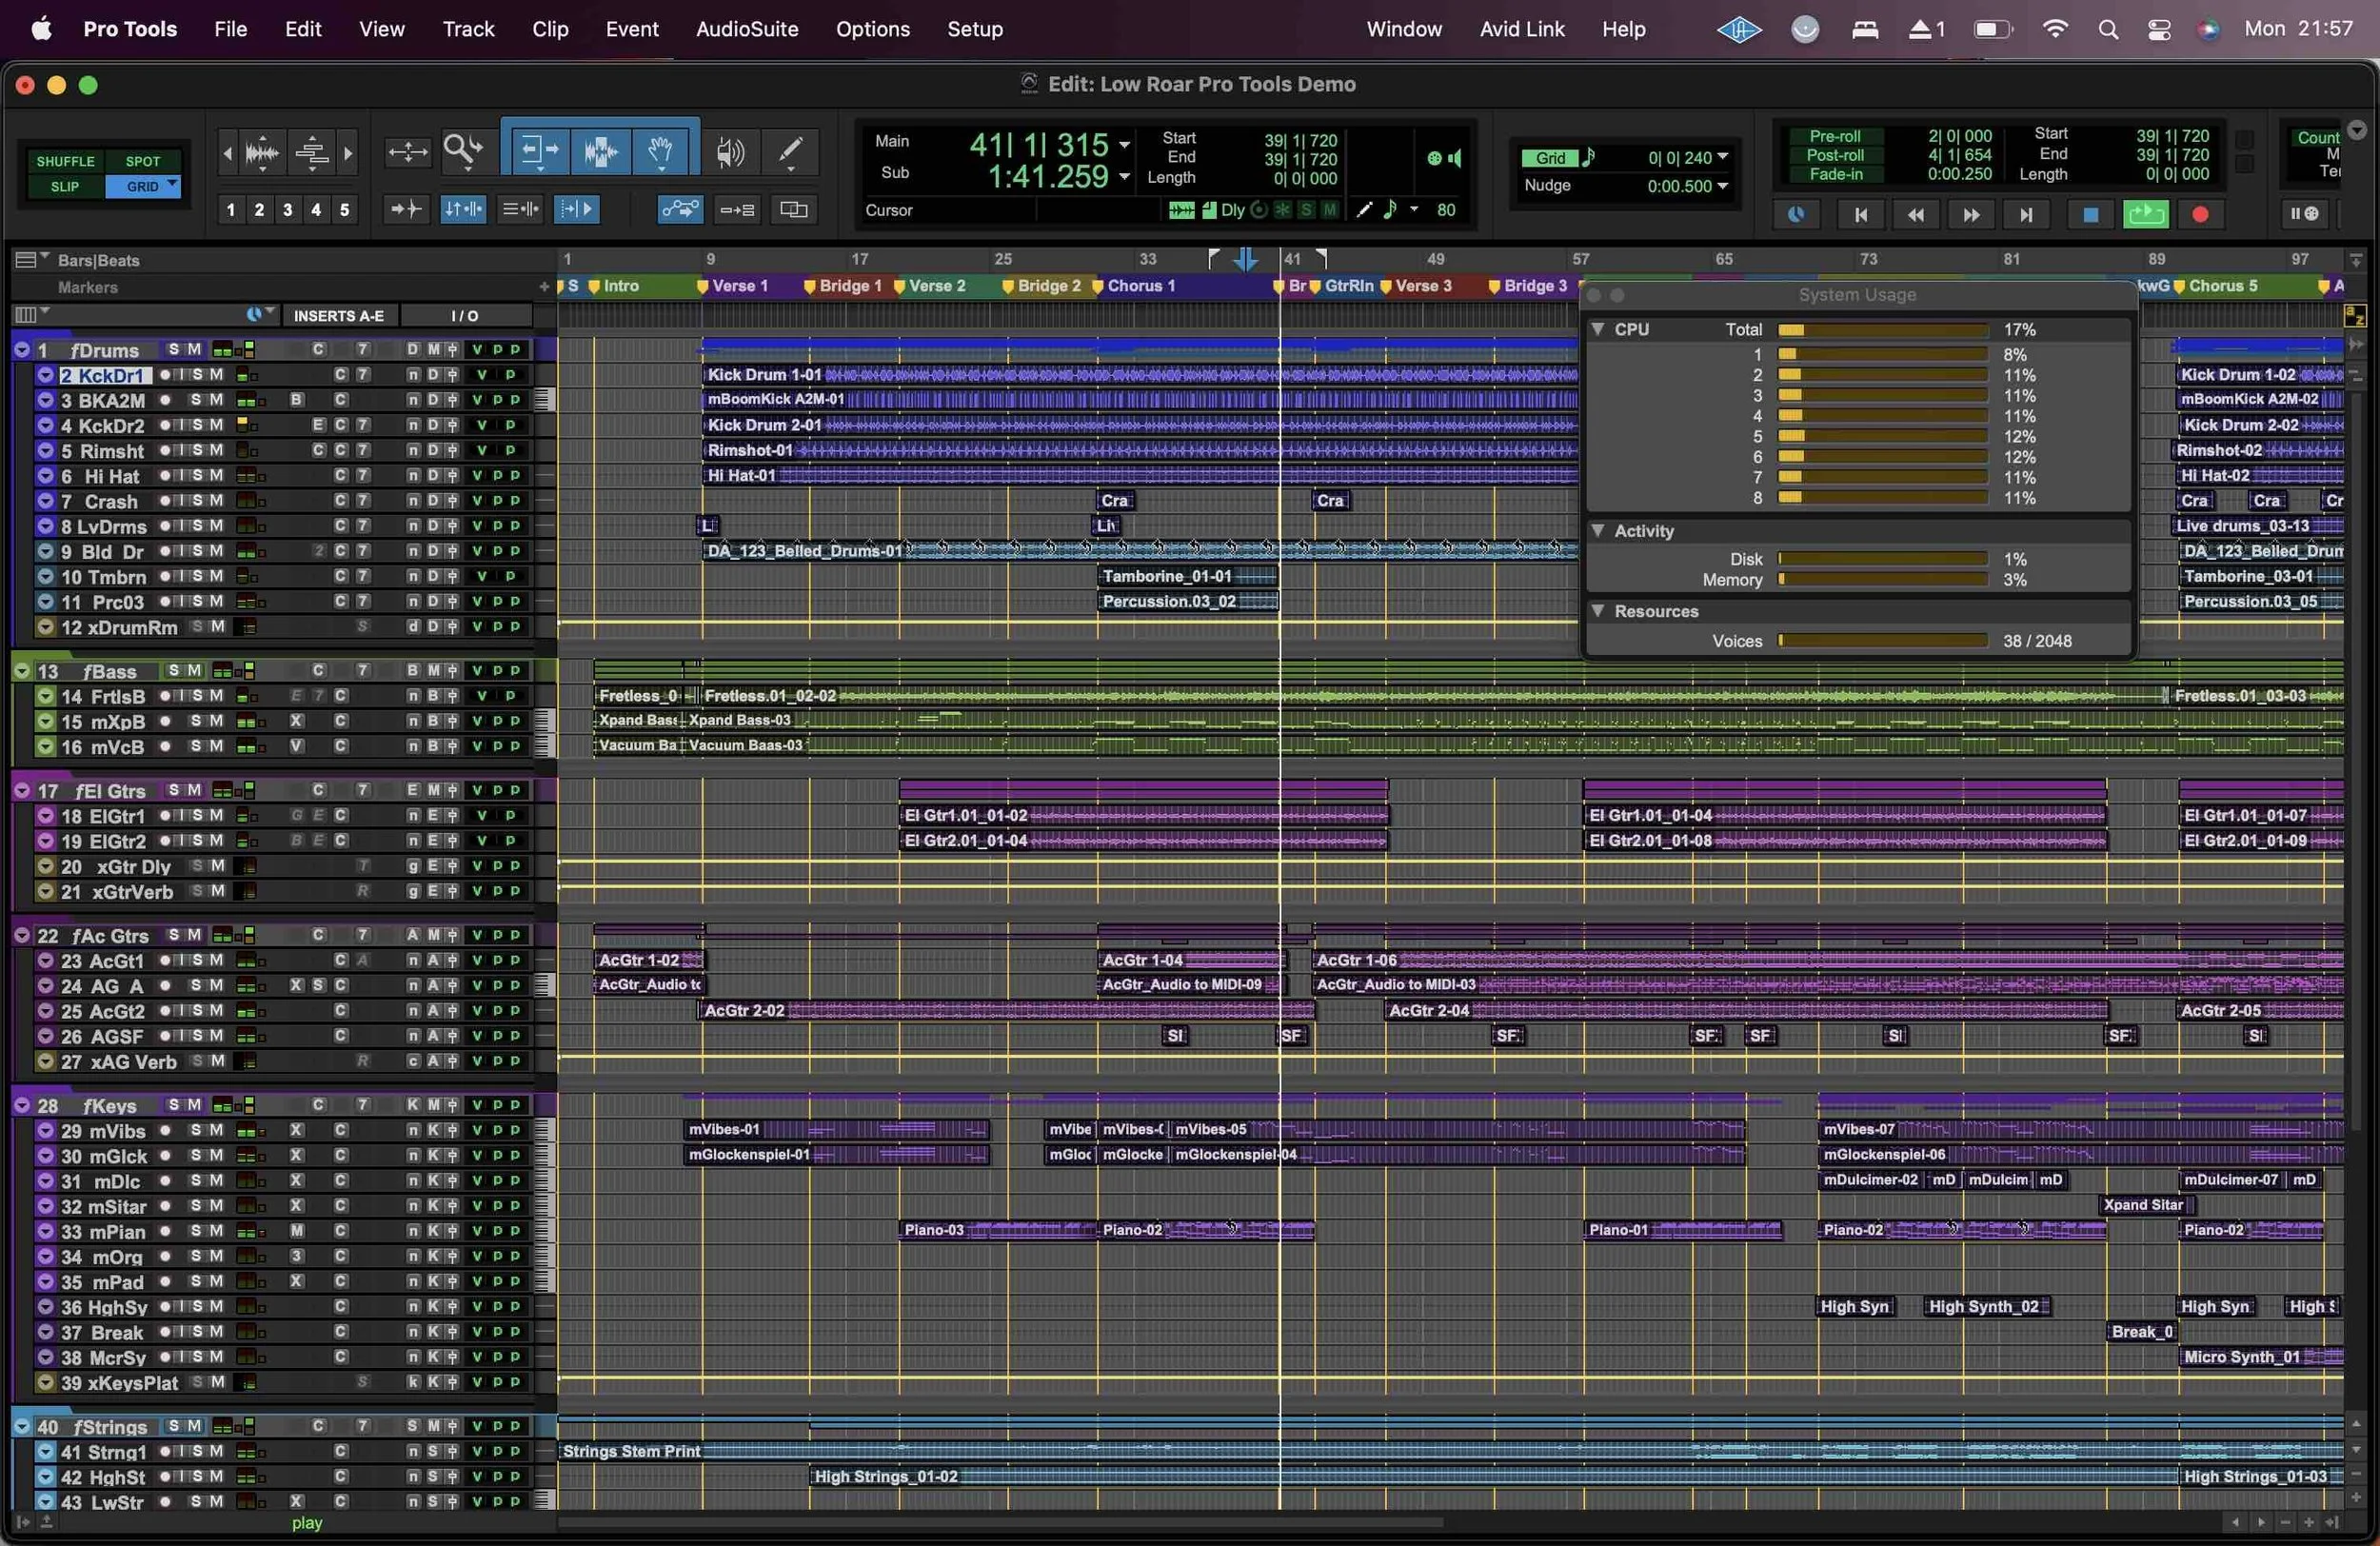2380x1546 pixels.
Task: Open the Grid value dropdown
Action: 1722,157
